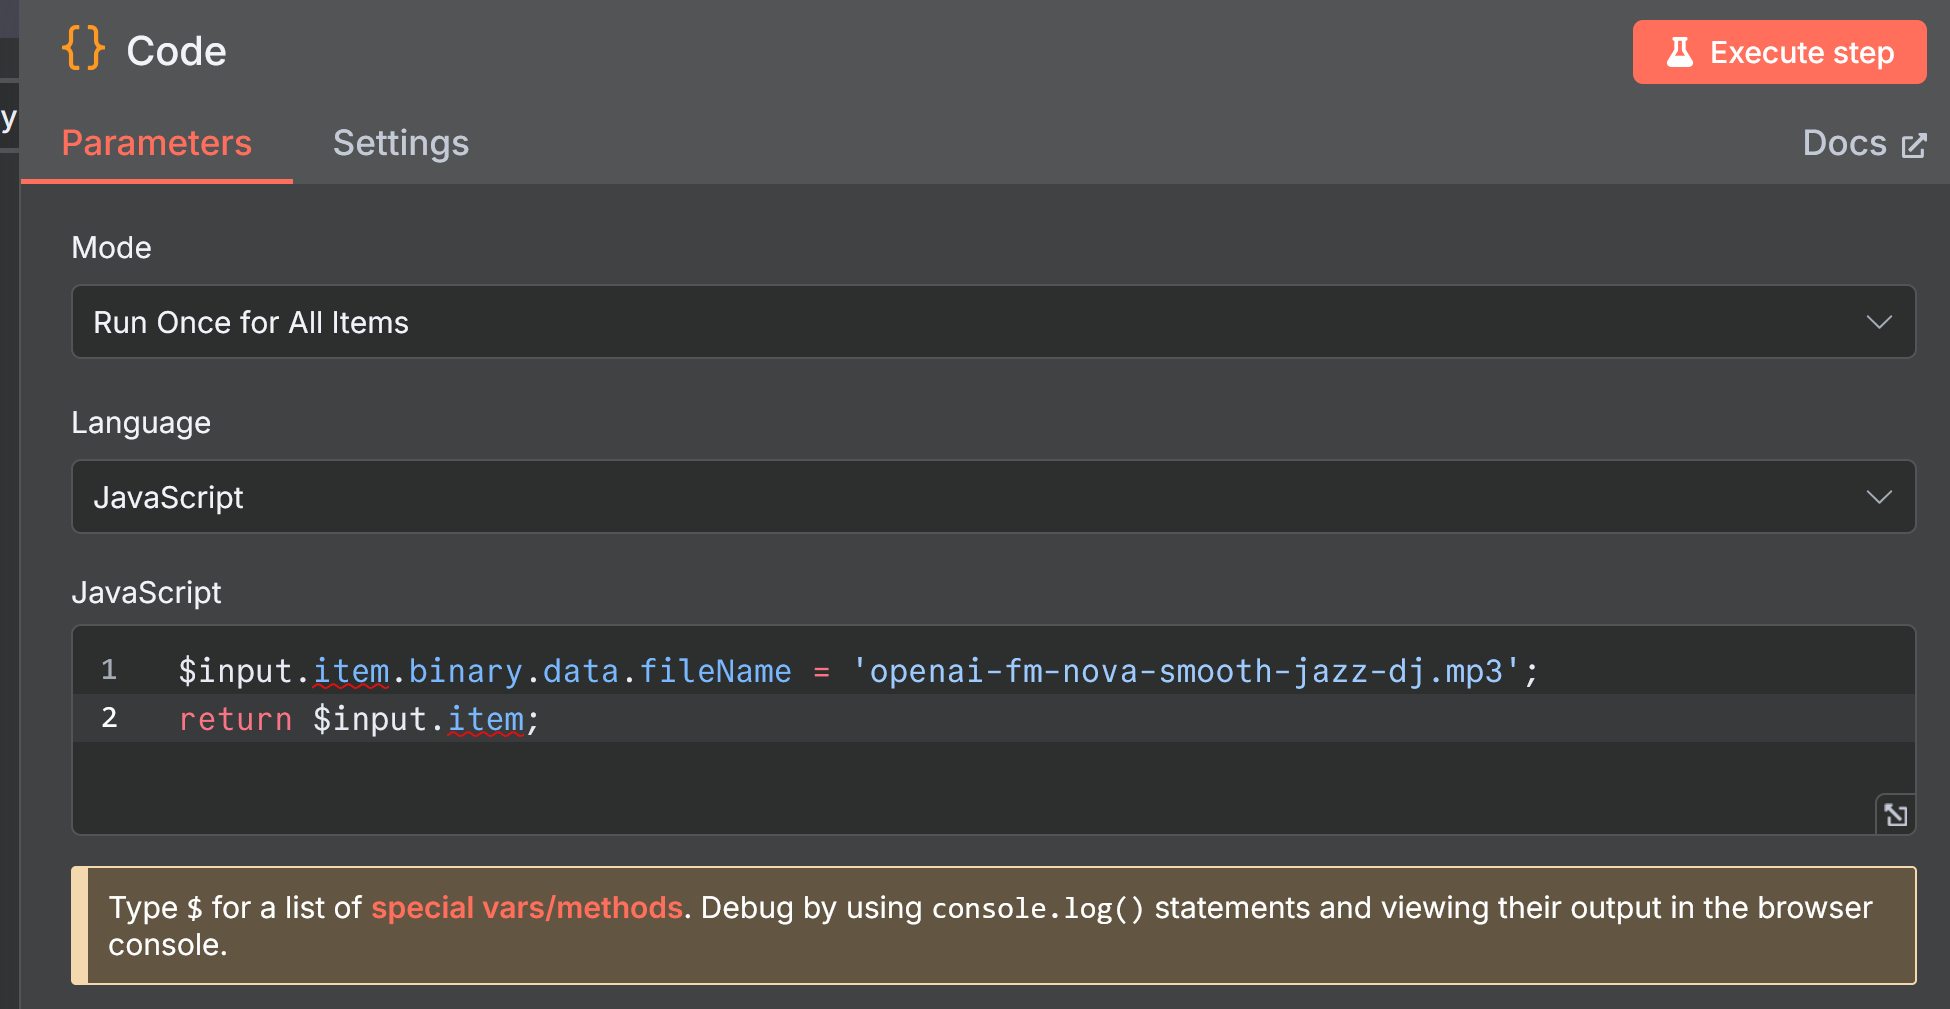Click the flask icon inside Execute step

(1682, 52)
